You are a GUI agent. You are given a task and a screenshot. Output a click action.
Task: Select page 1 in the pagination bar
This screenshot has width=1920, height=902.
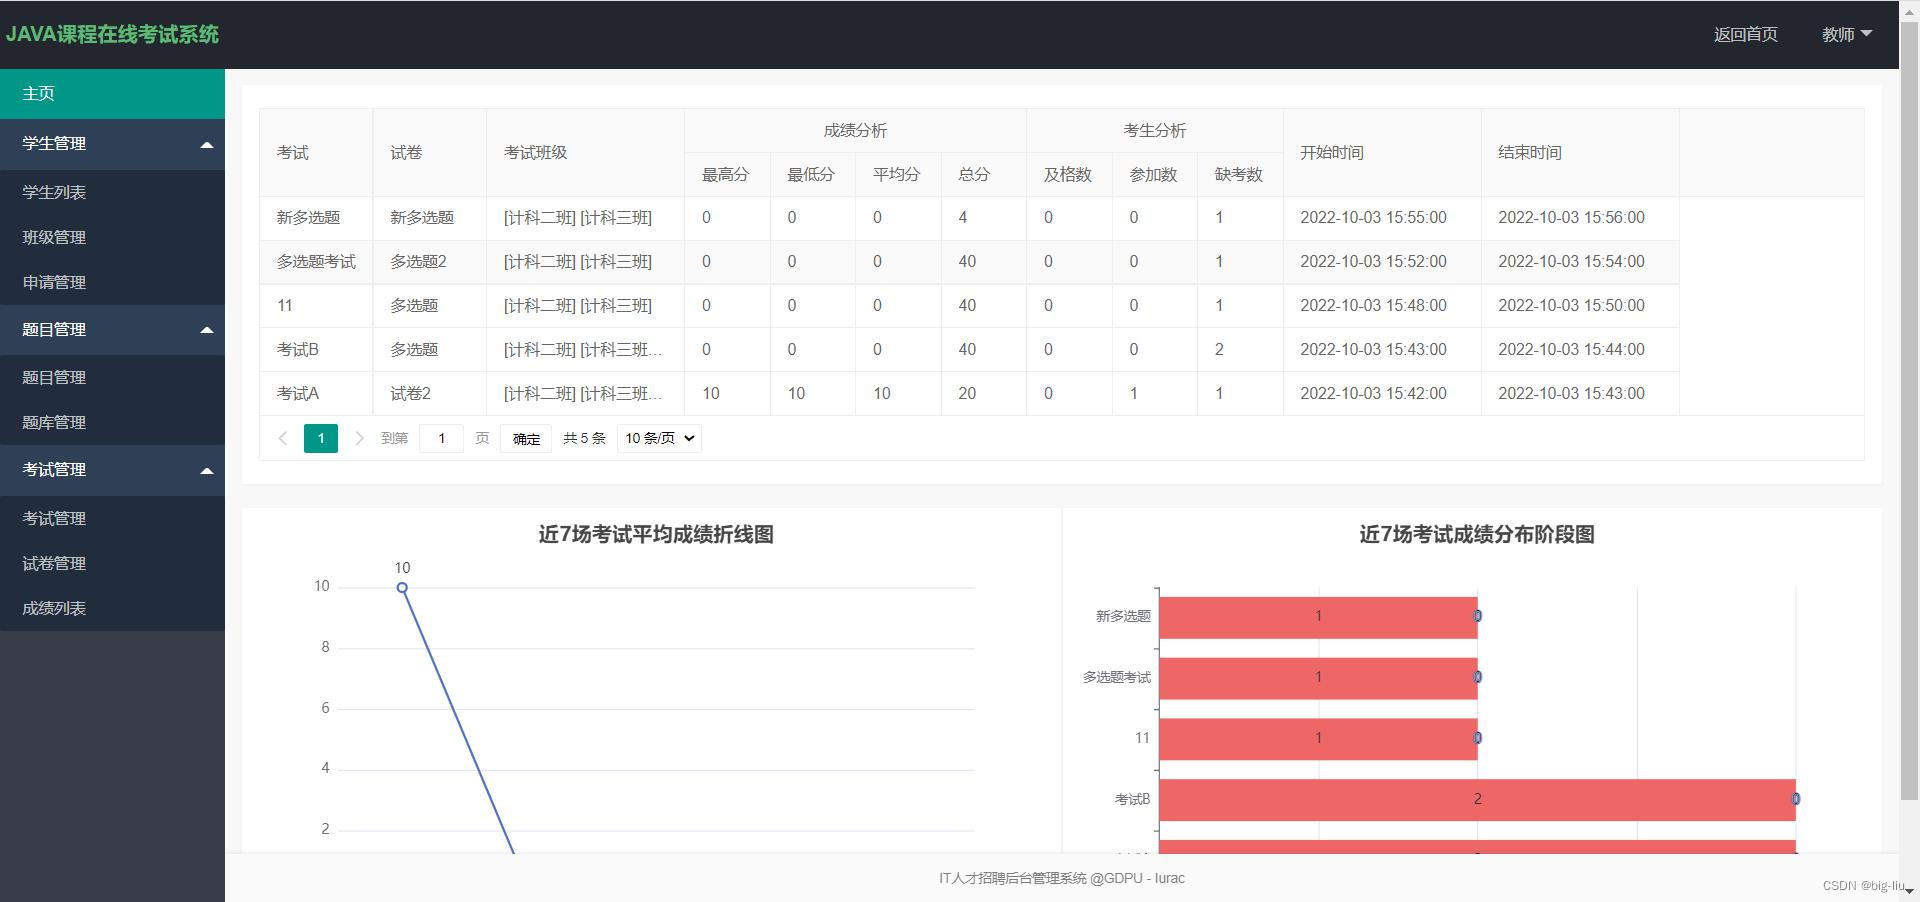321,438
